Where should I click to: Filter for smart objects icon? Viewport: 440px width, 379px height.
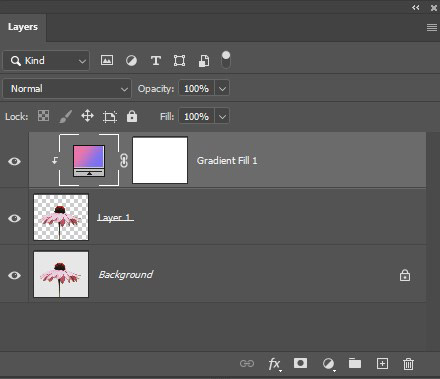click(204, 61)
